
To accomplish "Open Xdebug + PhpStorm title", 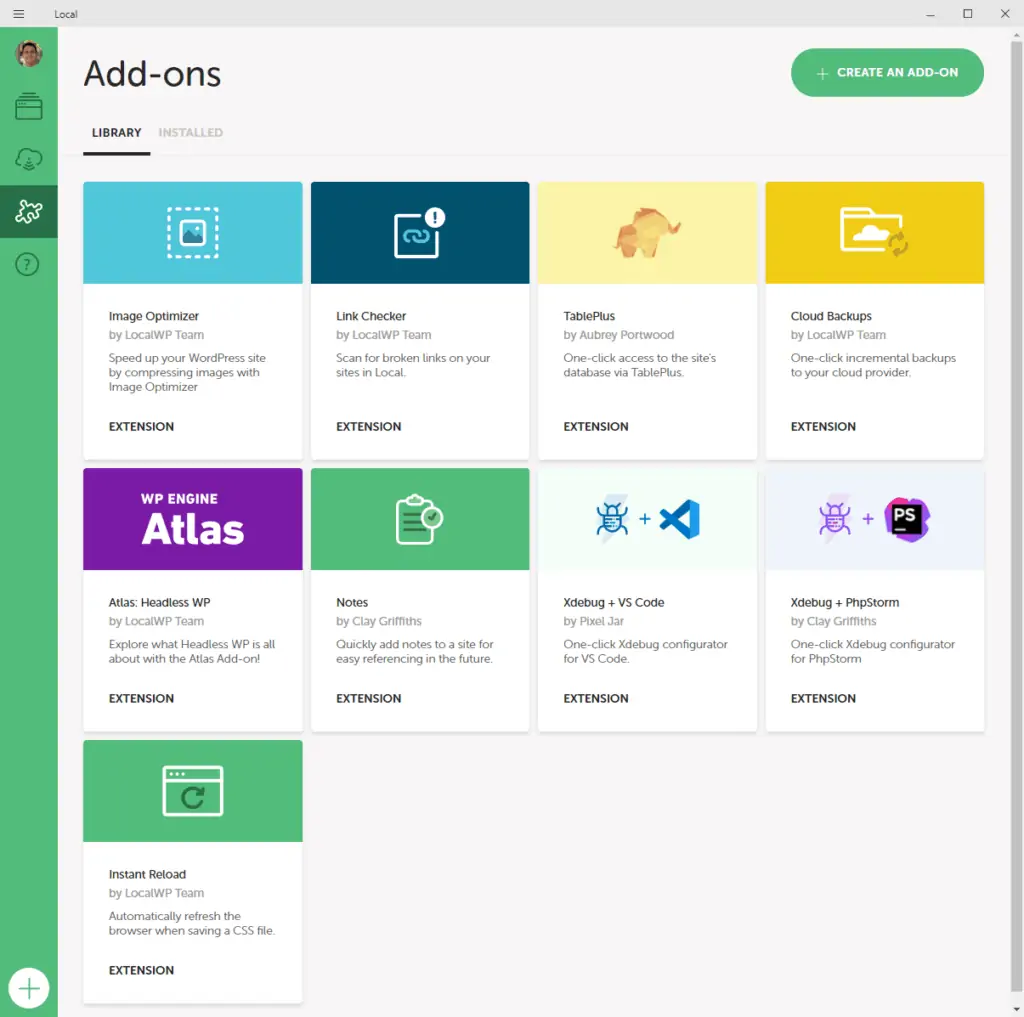I will click(844, 602).
